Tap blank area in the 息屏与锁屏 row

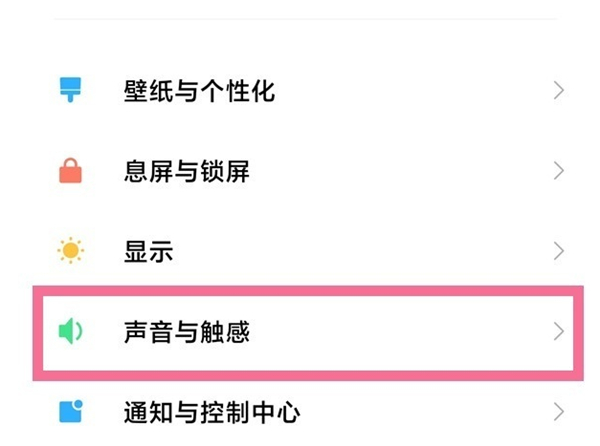click(400, 172)
